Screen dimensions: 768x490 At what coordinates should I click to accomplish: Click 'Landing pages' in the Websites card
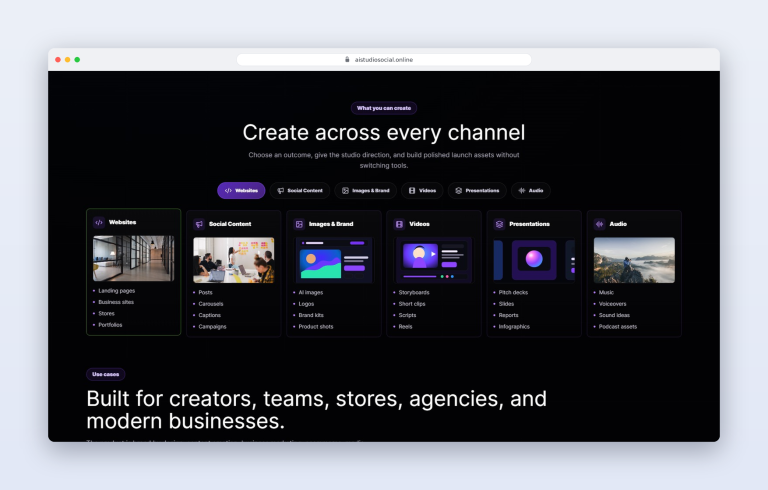(x=117, y=291)
